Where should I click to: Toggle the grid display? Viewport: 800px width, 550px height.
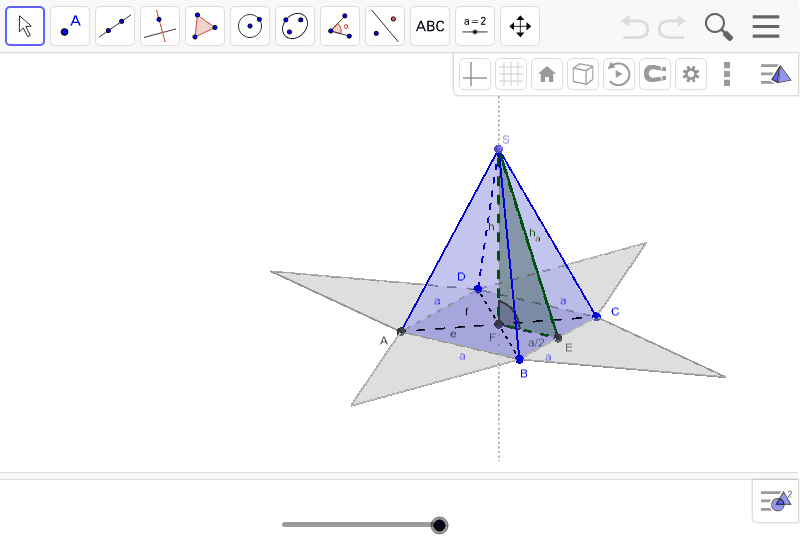coord(511,74)
